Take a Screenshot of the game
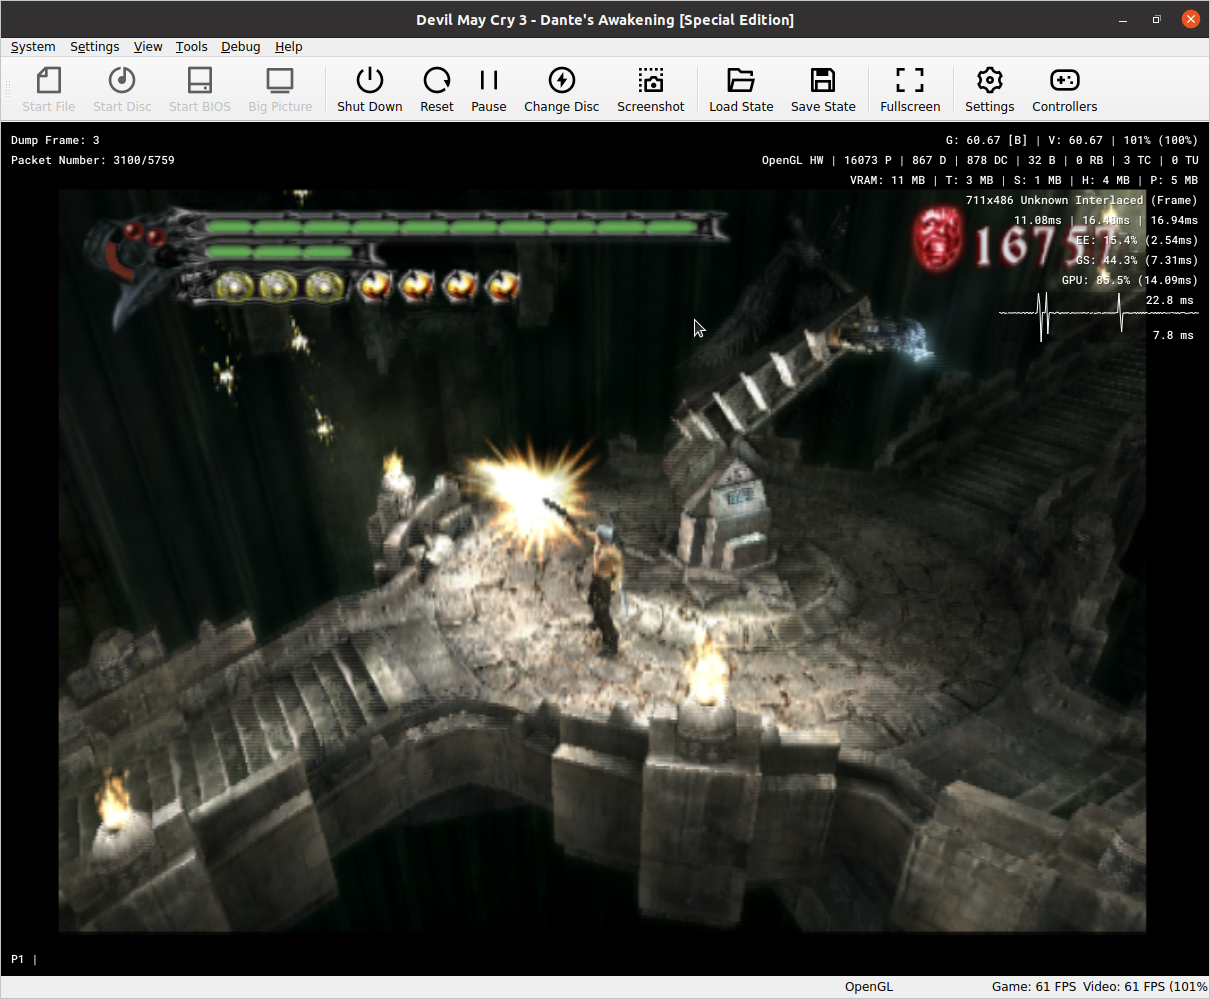 pos(651,90)
